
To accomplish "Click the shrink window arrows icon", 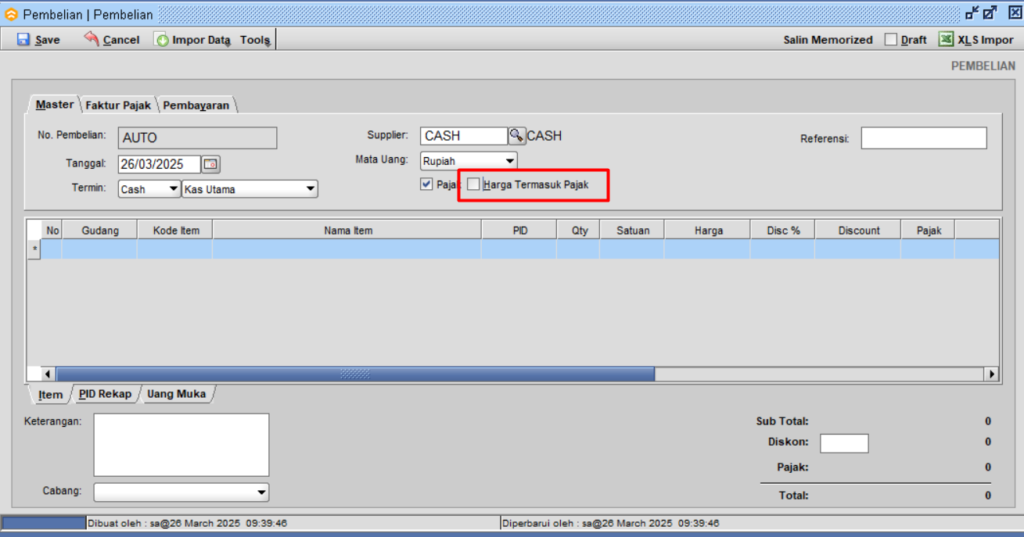I will click(971, 14).
